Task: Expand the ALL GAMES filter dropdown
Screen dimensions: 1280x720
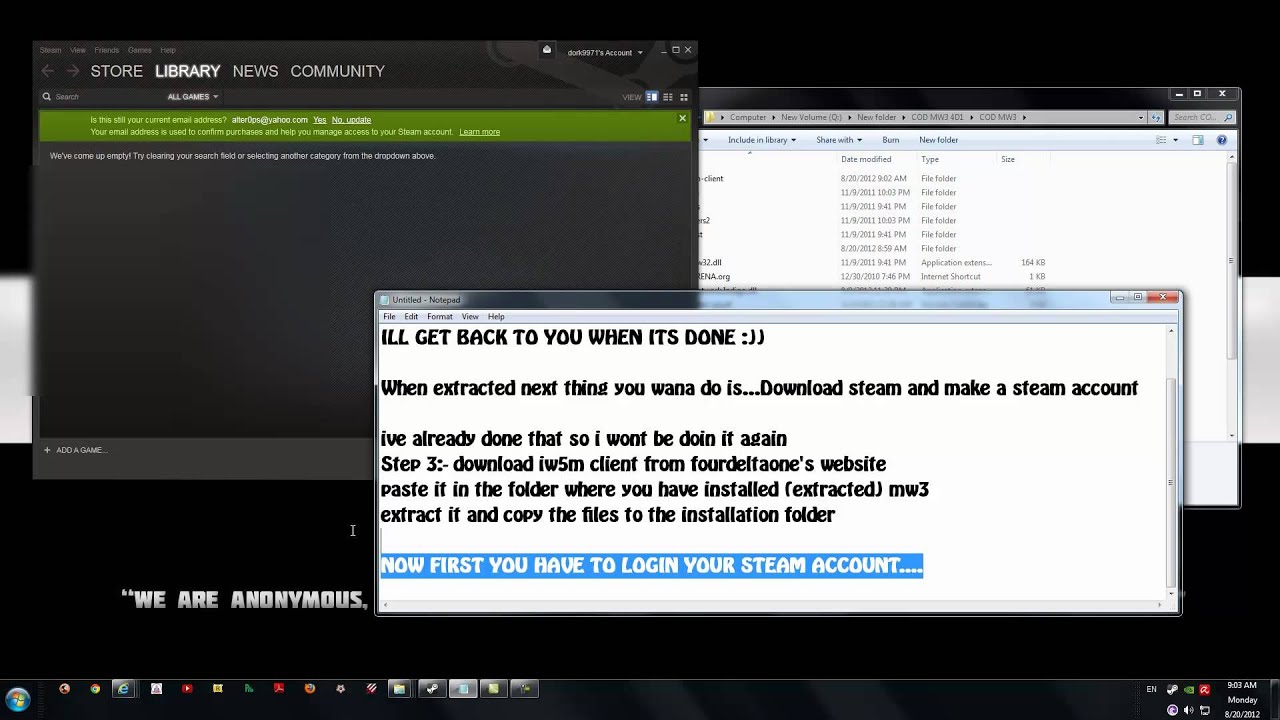Action: (192, 97)
